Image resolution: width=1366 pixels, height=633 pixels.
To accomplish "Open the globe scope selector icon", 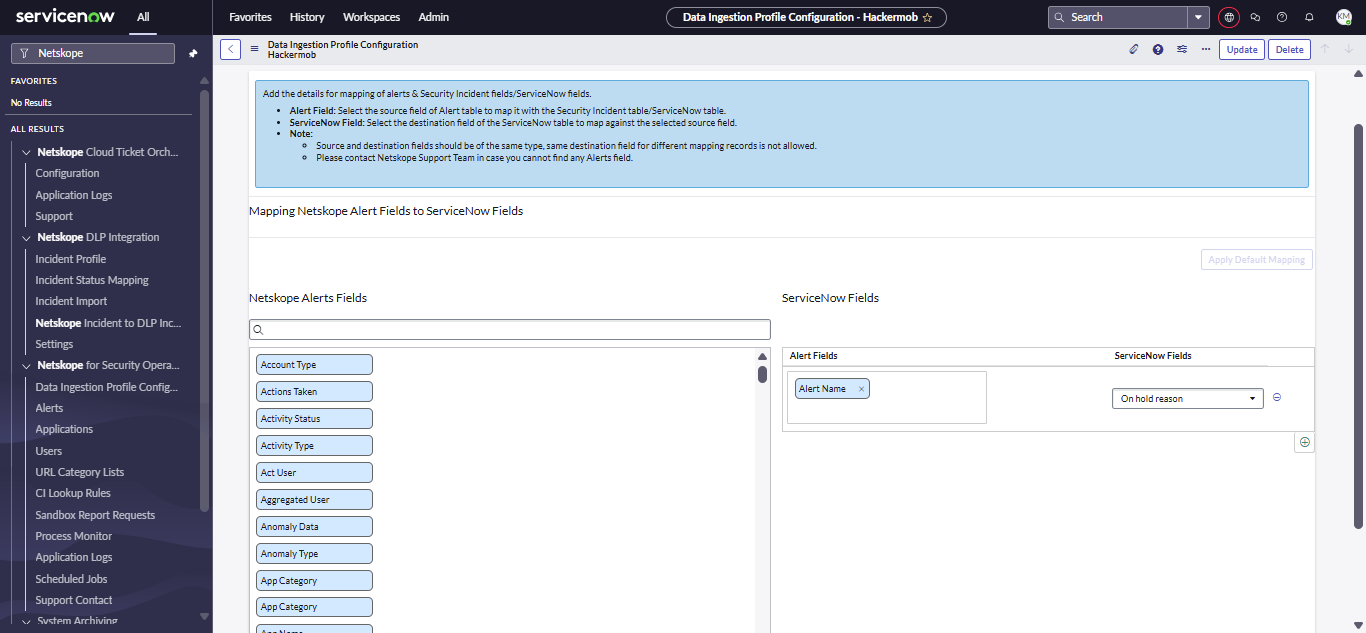I will [1229, 17].
